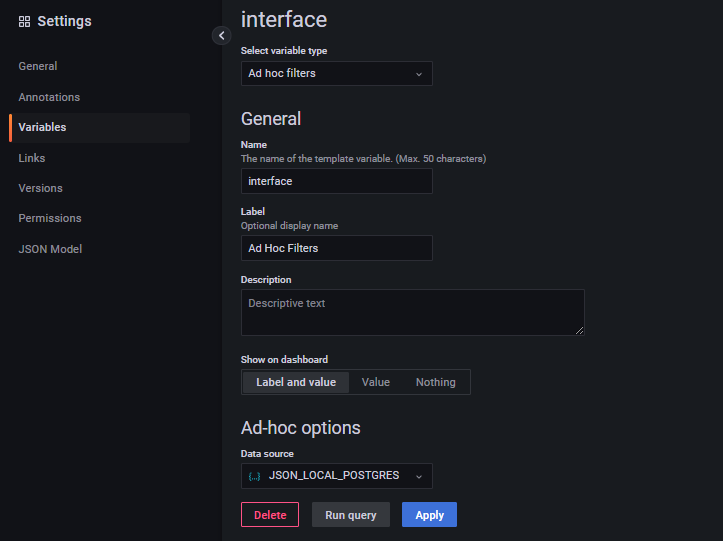Click the Apply button
Screen dimensions: 723x541
pyautogui.click(x=429, y=515)
